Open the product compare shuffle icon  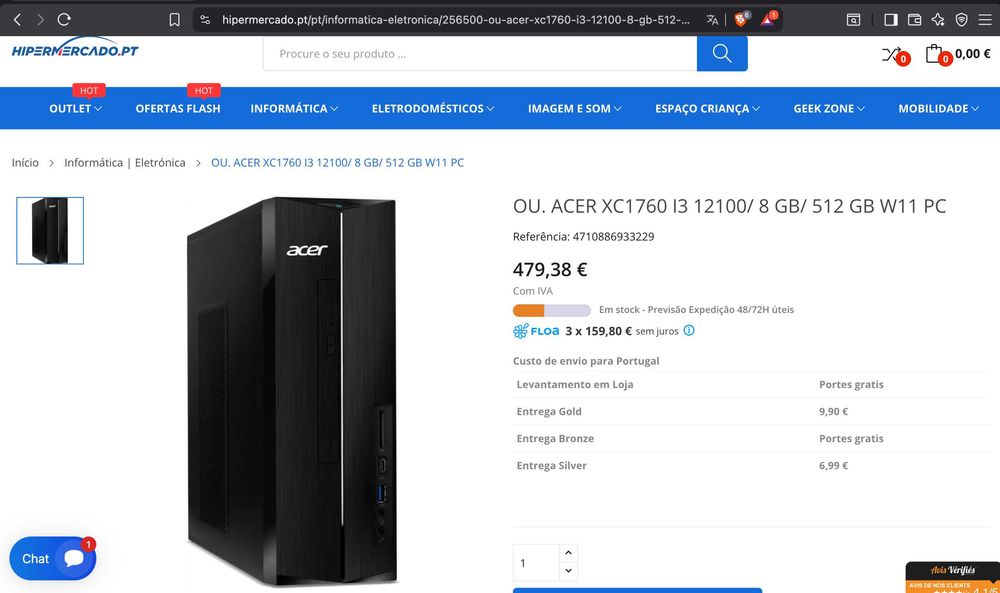tap(891, 54)
